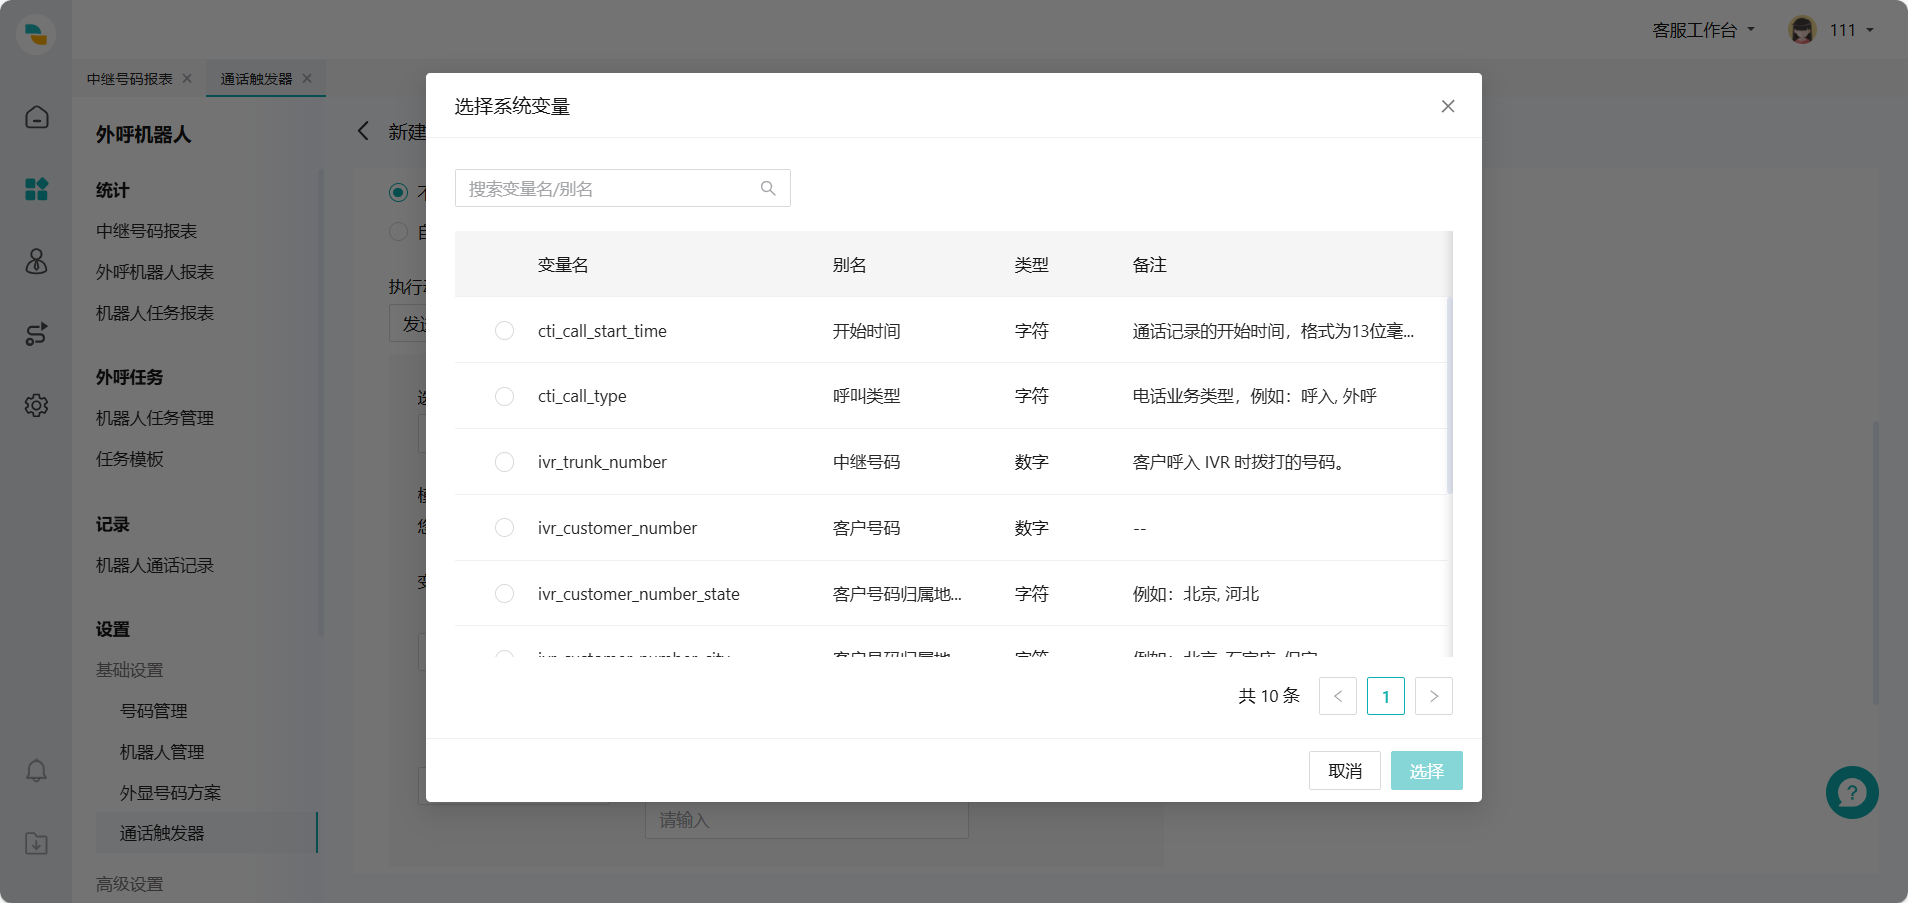Click the magnifier icon in the search box

766,188
